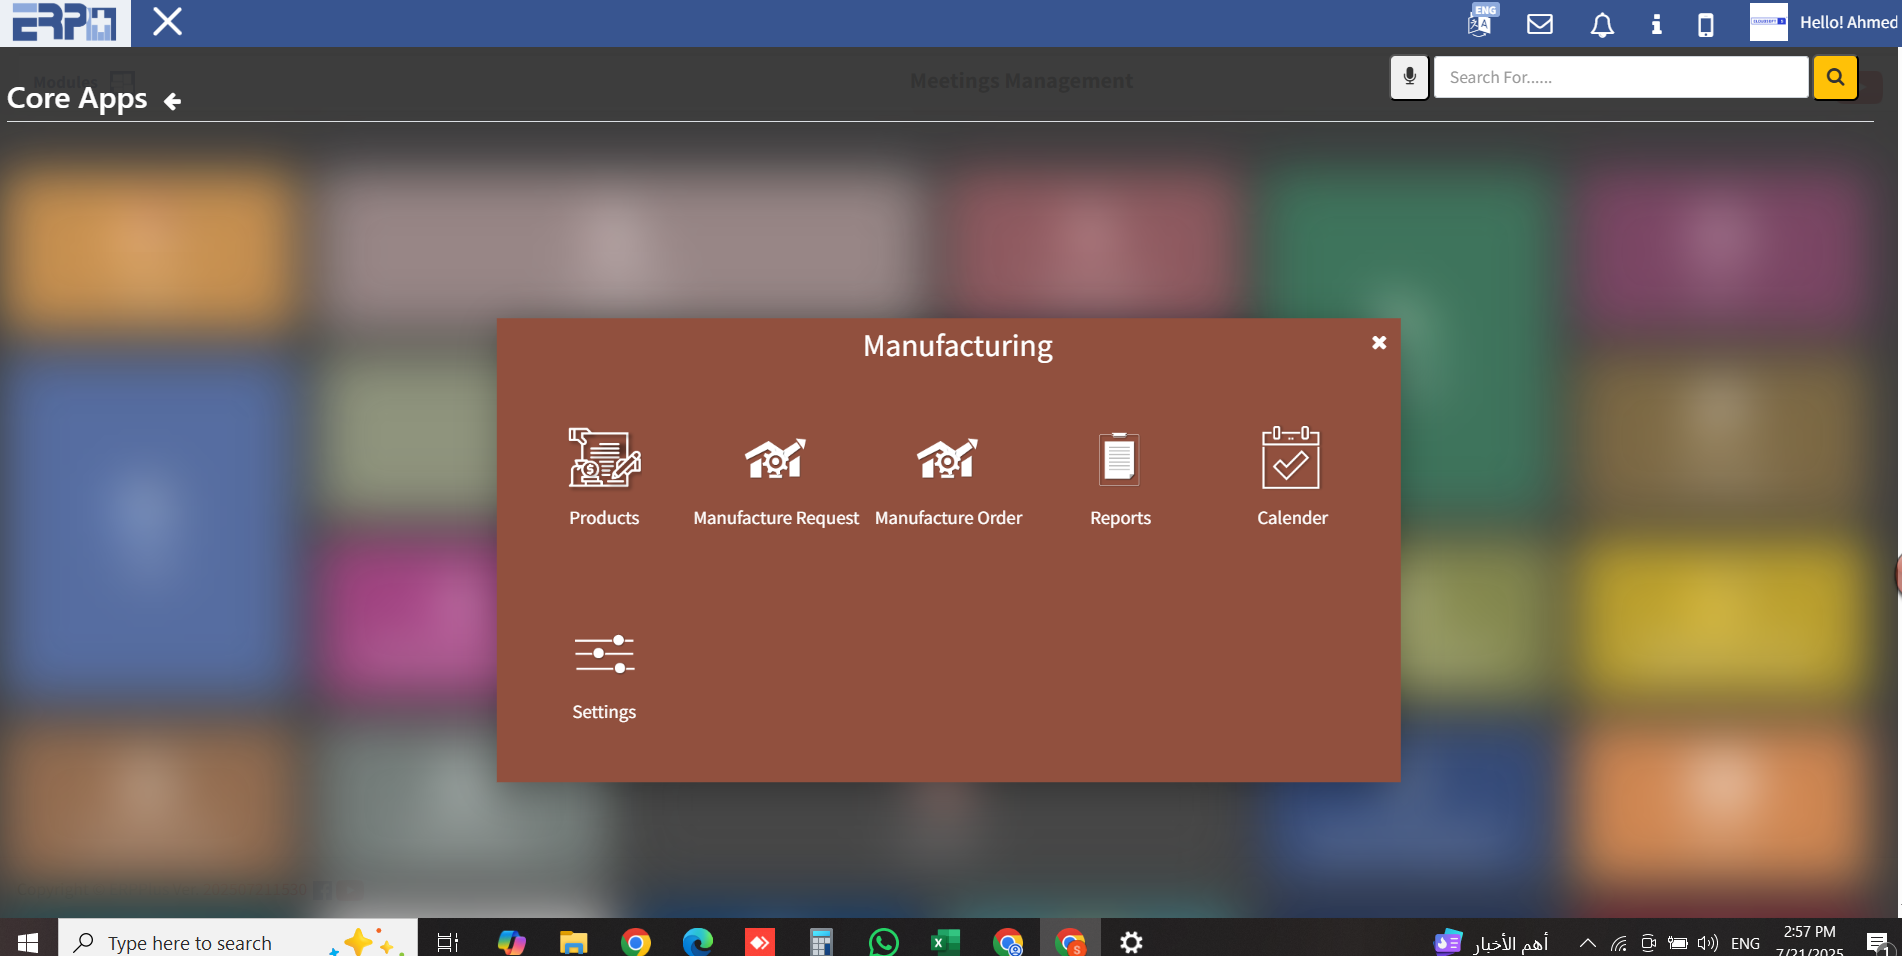Image resolution: width=1902 pixels, height=956 pixels.
Task: Open the Manufacture Request icon
Action: coord(775,459)
